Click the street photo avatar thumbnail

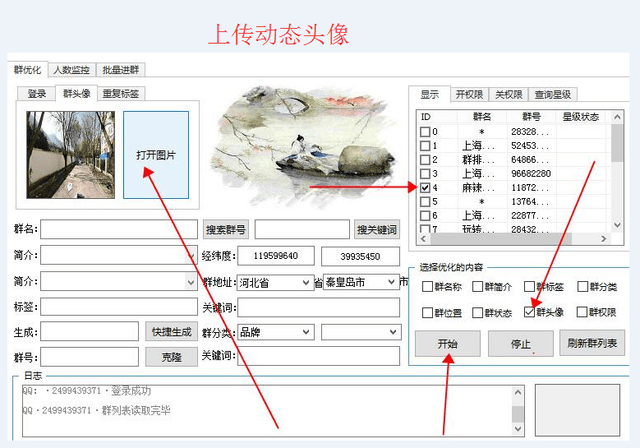pos(71,155)
